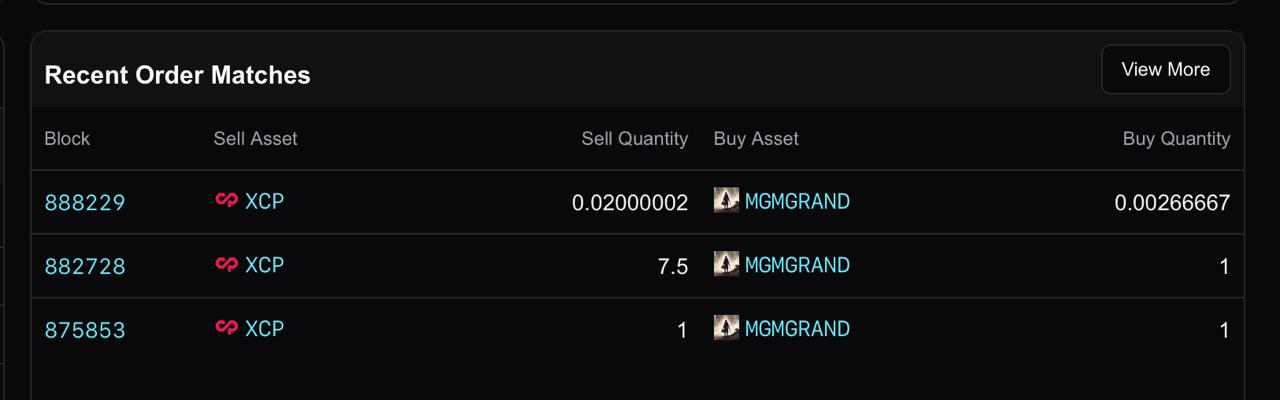Click MGMGRAND thumbnail in block 888229 row
Image resolution: width=1280 pixels, height=400 pixels.
pos(726,200)
